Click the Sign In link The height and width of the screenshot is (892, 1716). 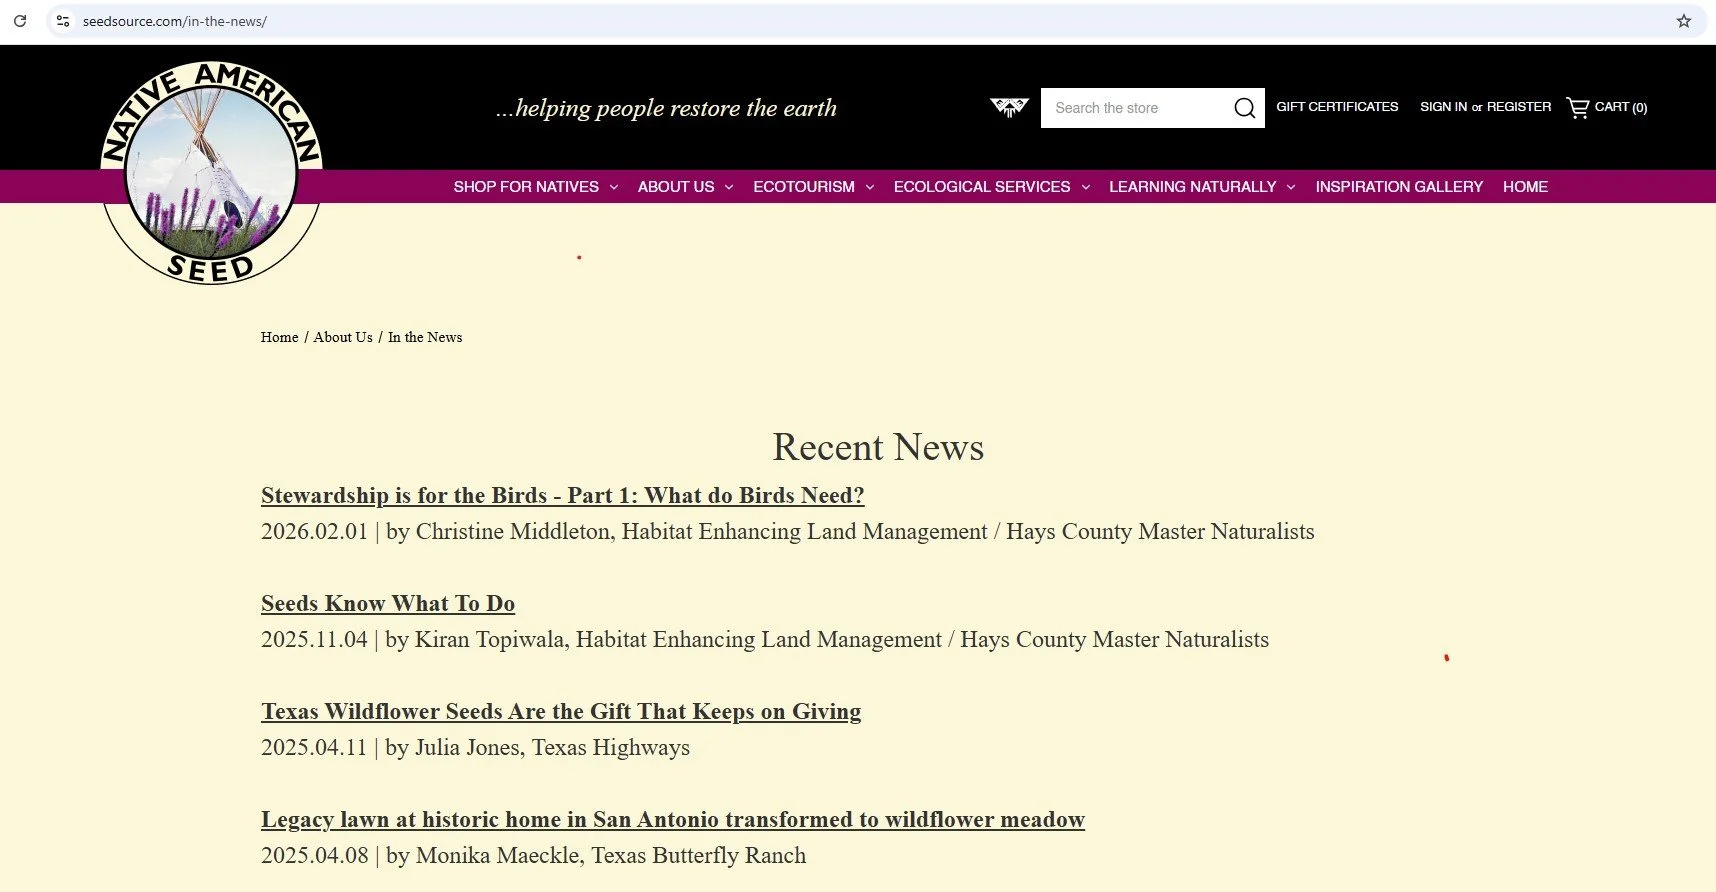pyautogui.click(x=1443, y=107)
